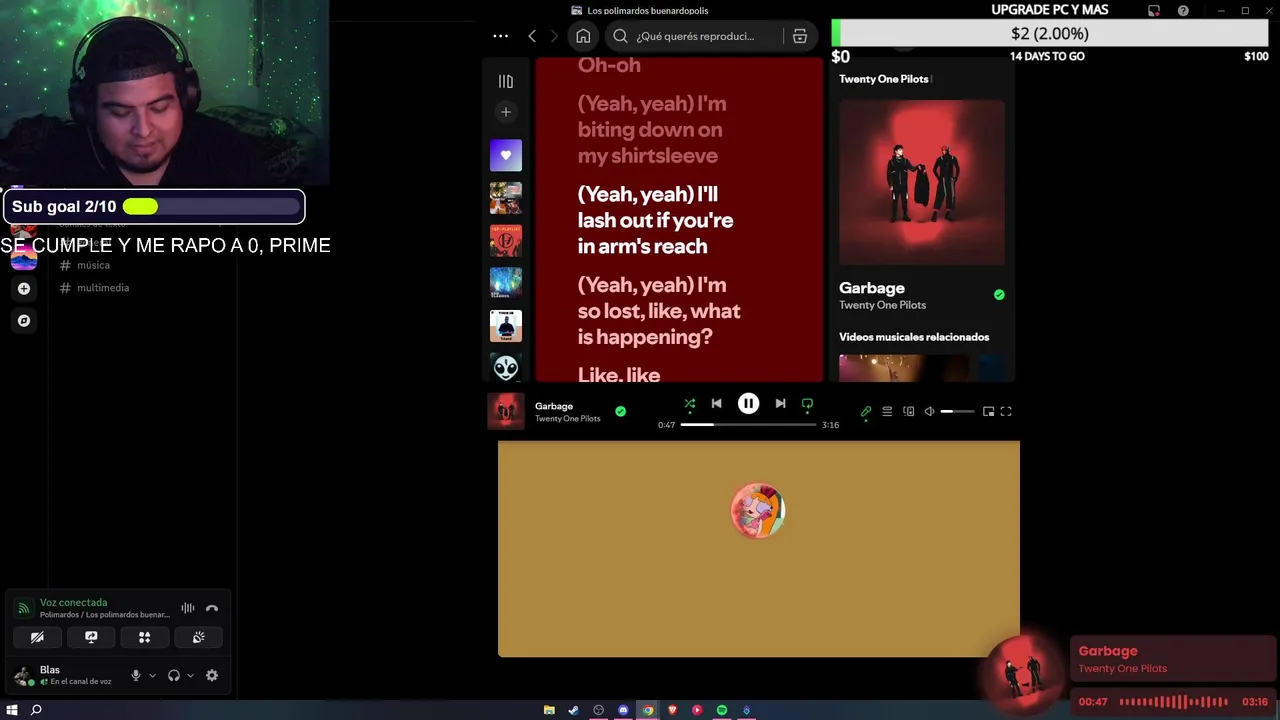1280x720 pixels.
Task: Open the Spotify play queue
Action: pos(887,411)
